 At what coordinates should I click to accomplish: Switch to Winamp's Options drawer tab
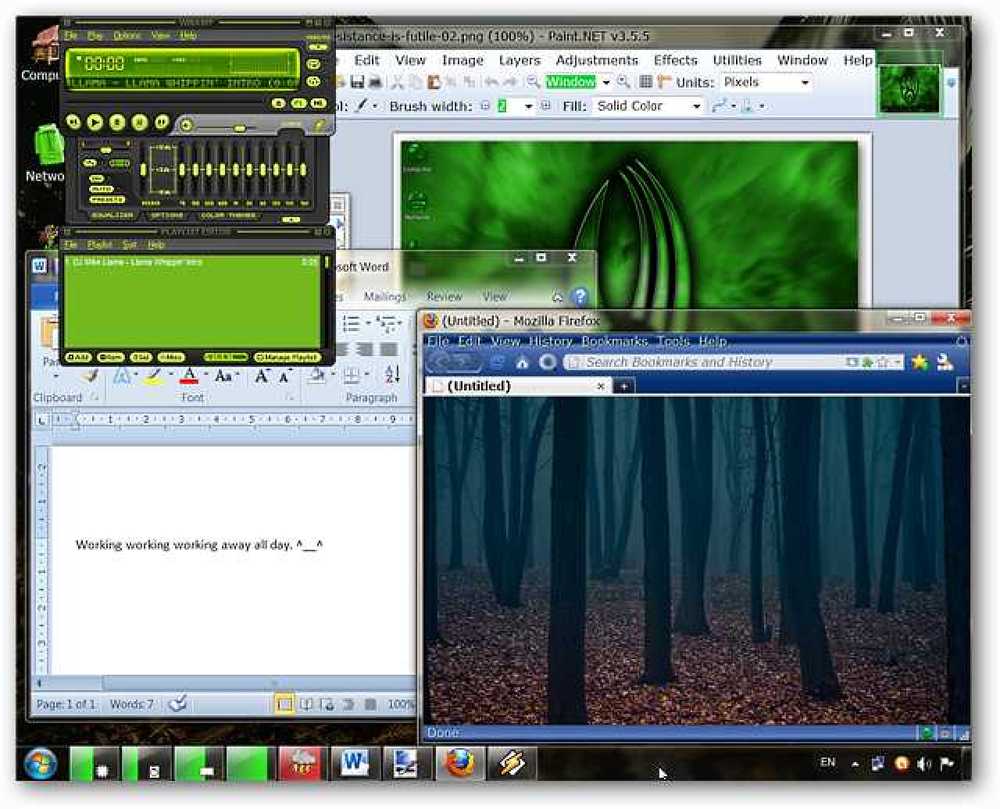click(x=167, y=215)
